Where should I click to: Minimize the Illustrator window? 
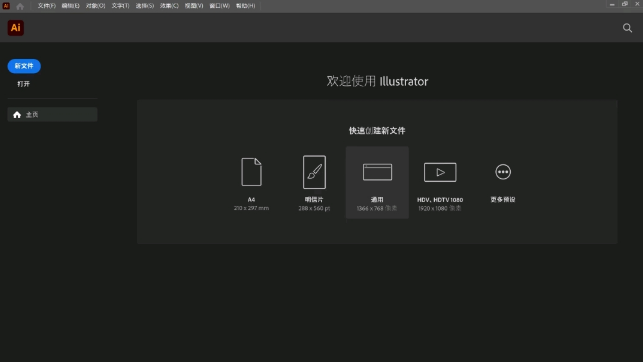coord(612,5)
